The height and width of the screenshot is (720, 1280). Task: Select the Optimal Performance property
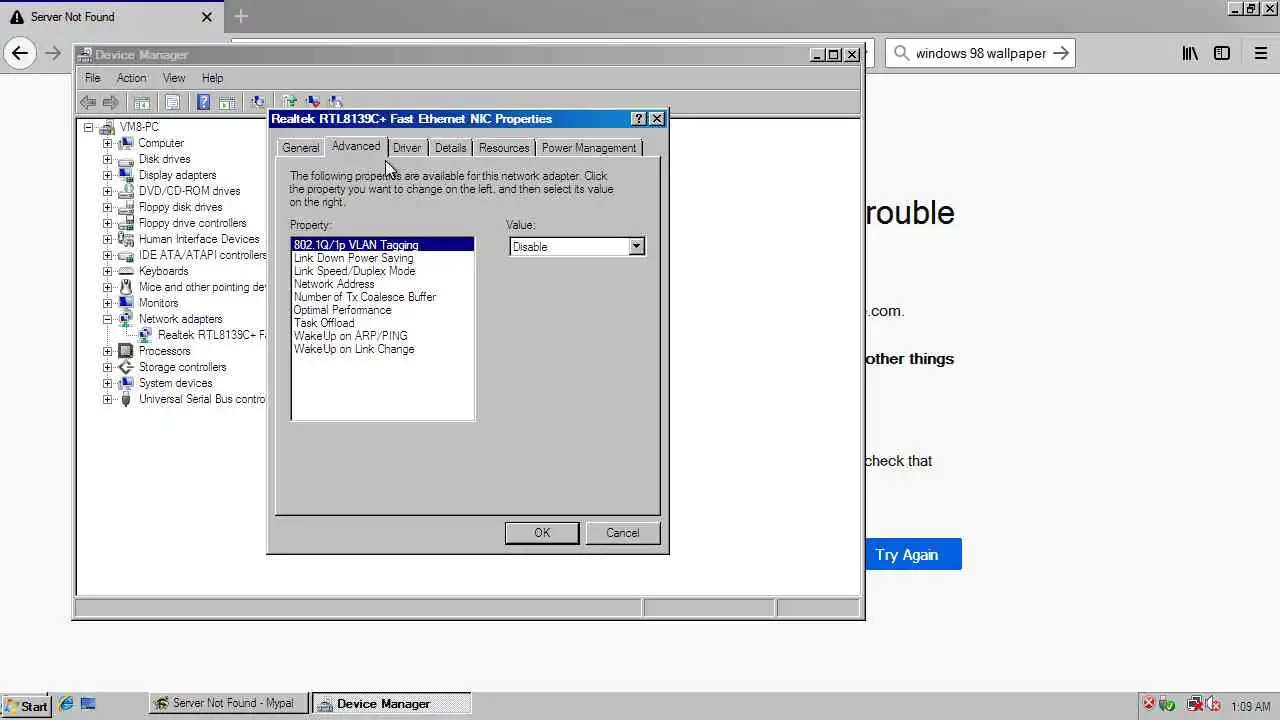[342, 310]
